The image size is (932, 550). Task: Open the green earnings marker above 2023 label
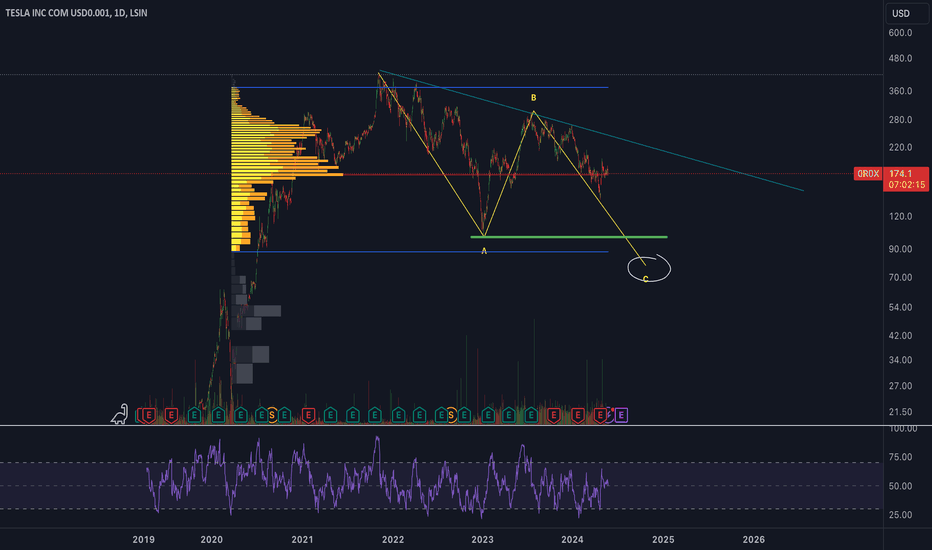pos(487,415)
